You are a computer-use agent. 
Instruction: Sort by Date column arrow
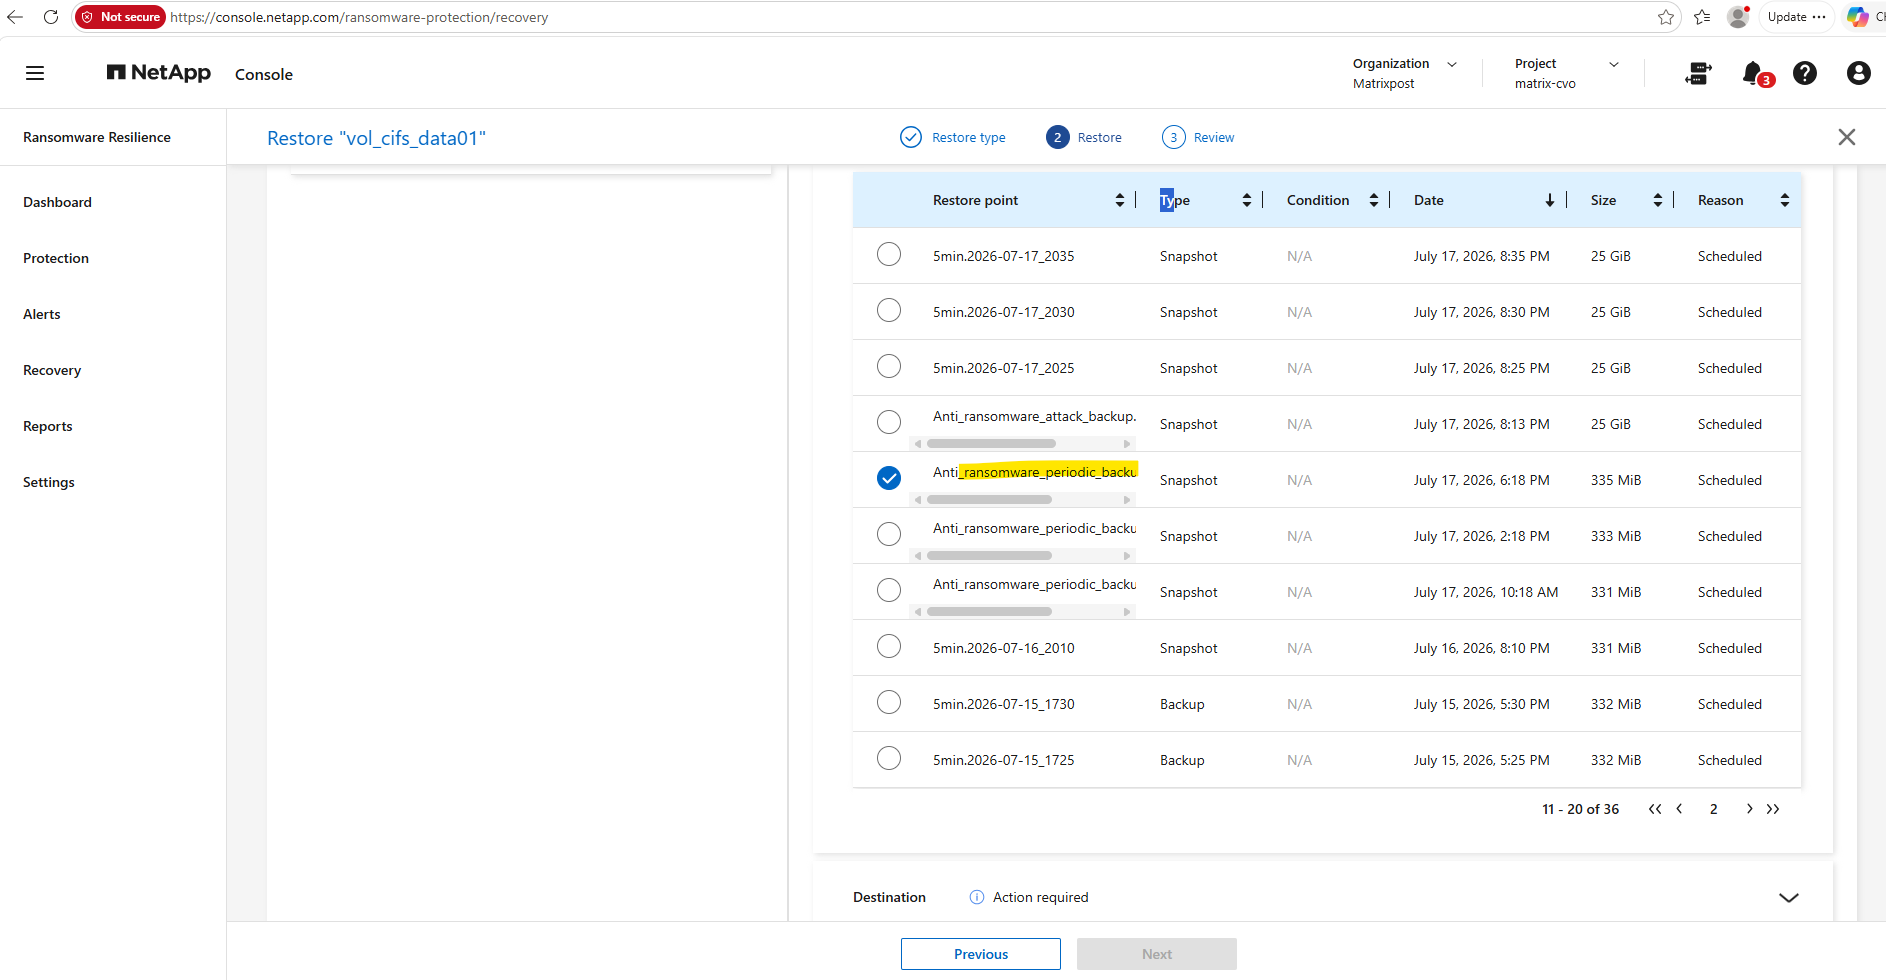(x=1550, y=200)
